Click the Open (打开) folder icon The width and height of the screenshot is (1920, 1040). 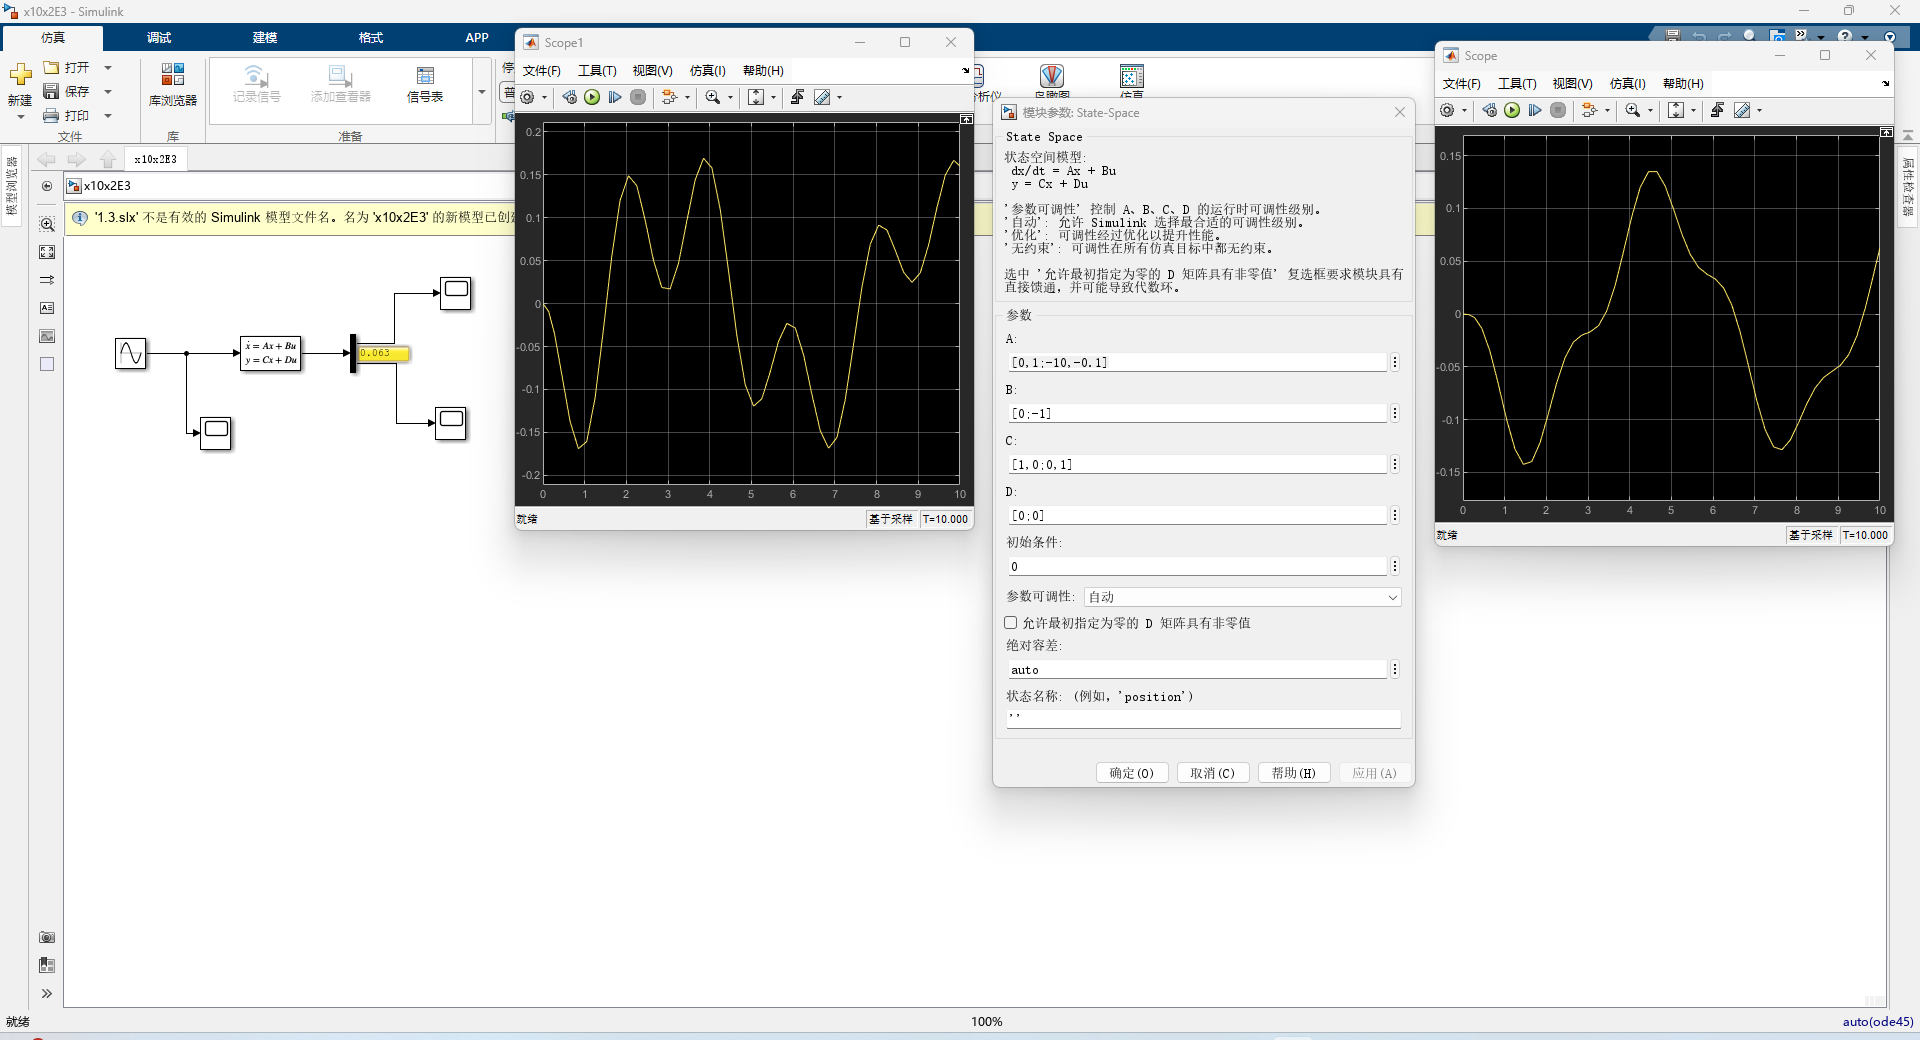(x=51, y=67)
